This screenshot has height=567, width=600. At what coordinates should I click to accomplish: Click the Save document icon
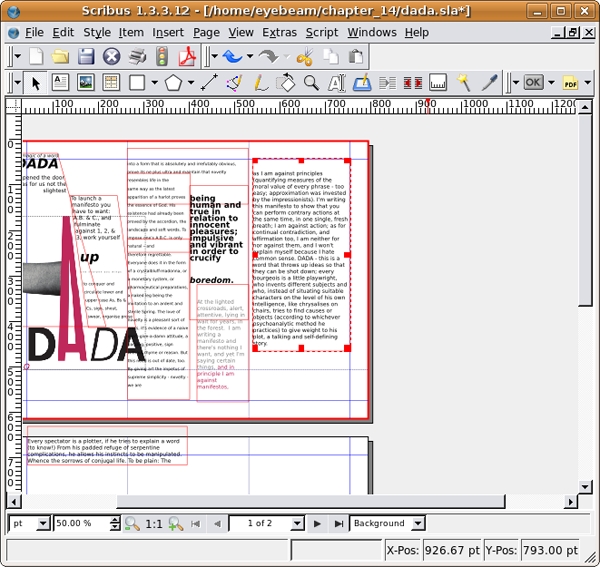[87, 56]
